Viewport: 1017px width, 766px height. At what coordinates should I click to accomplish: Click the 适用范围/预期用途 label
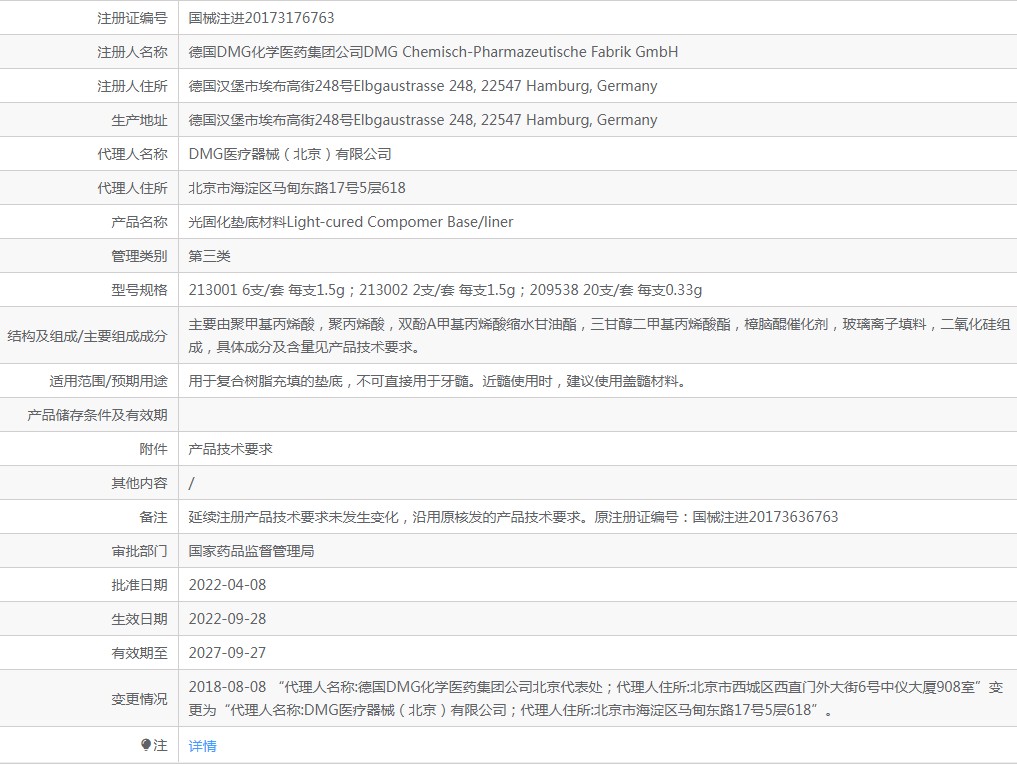(x=108, y=381)
